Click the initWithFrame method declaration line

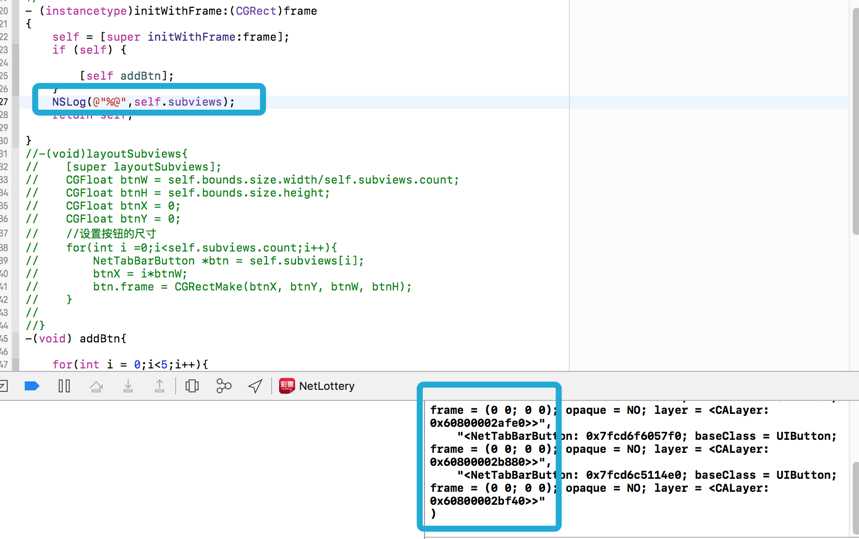tap(171, 11)
